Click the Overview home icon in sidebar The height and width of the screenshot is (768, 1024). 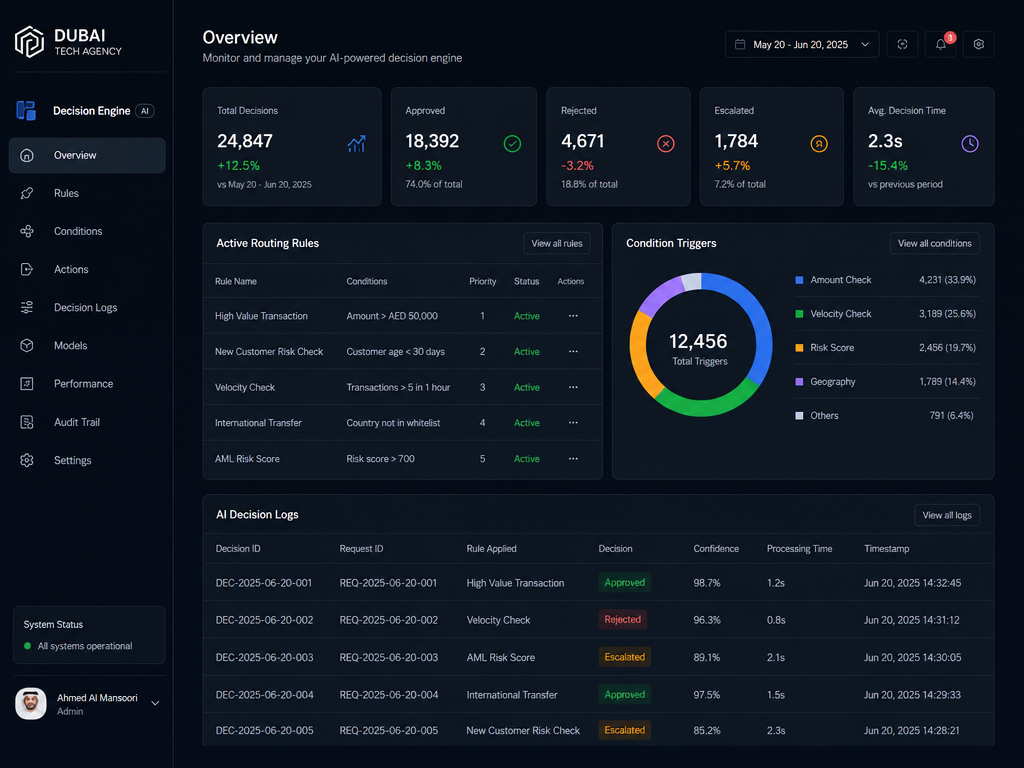[x=27, y=155]
